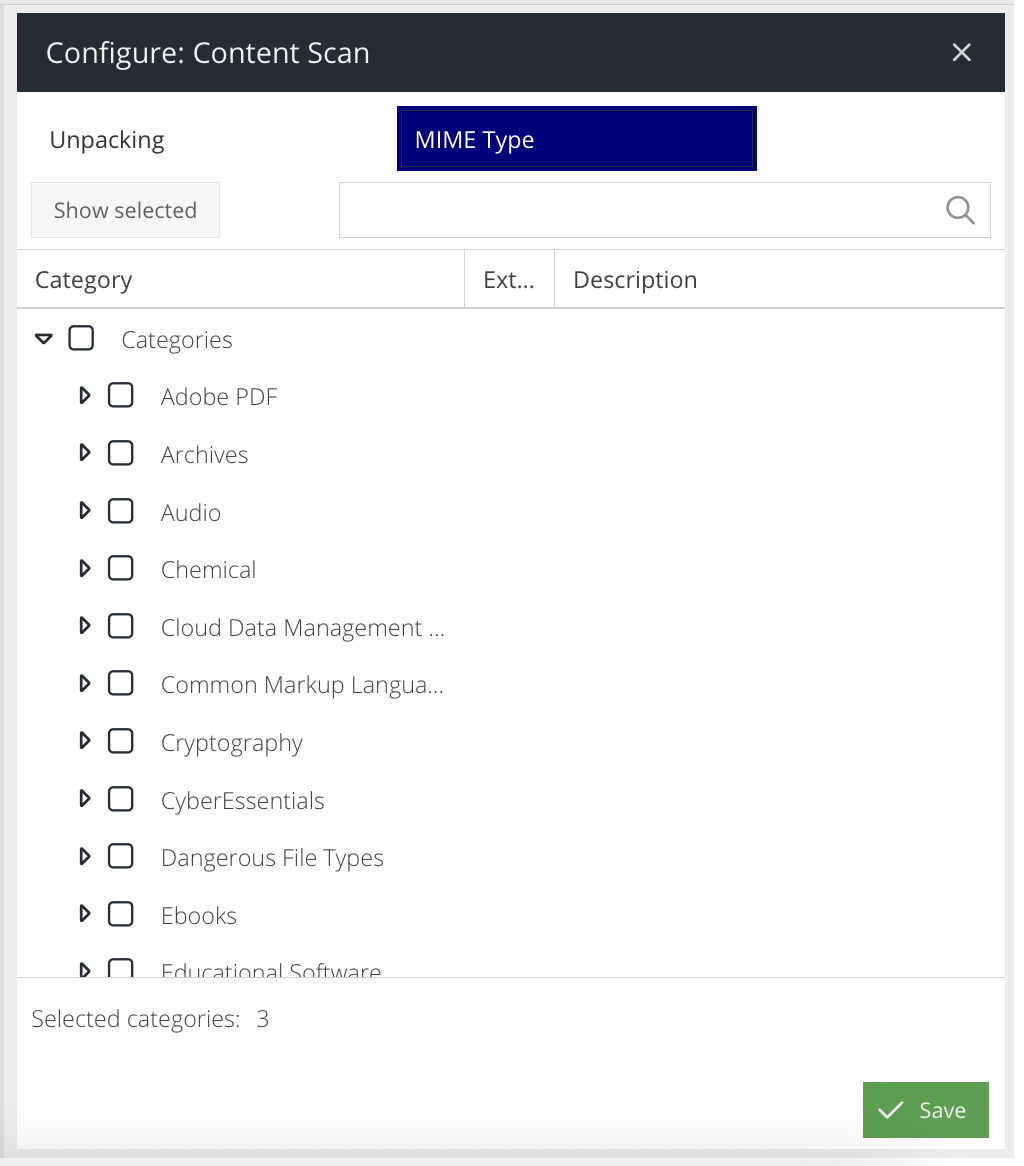
Task: Expand the Dangerous File Types category
Action: pyautogui.click(x=85, y=857)
